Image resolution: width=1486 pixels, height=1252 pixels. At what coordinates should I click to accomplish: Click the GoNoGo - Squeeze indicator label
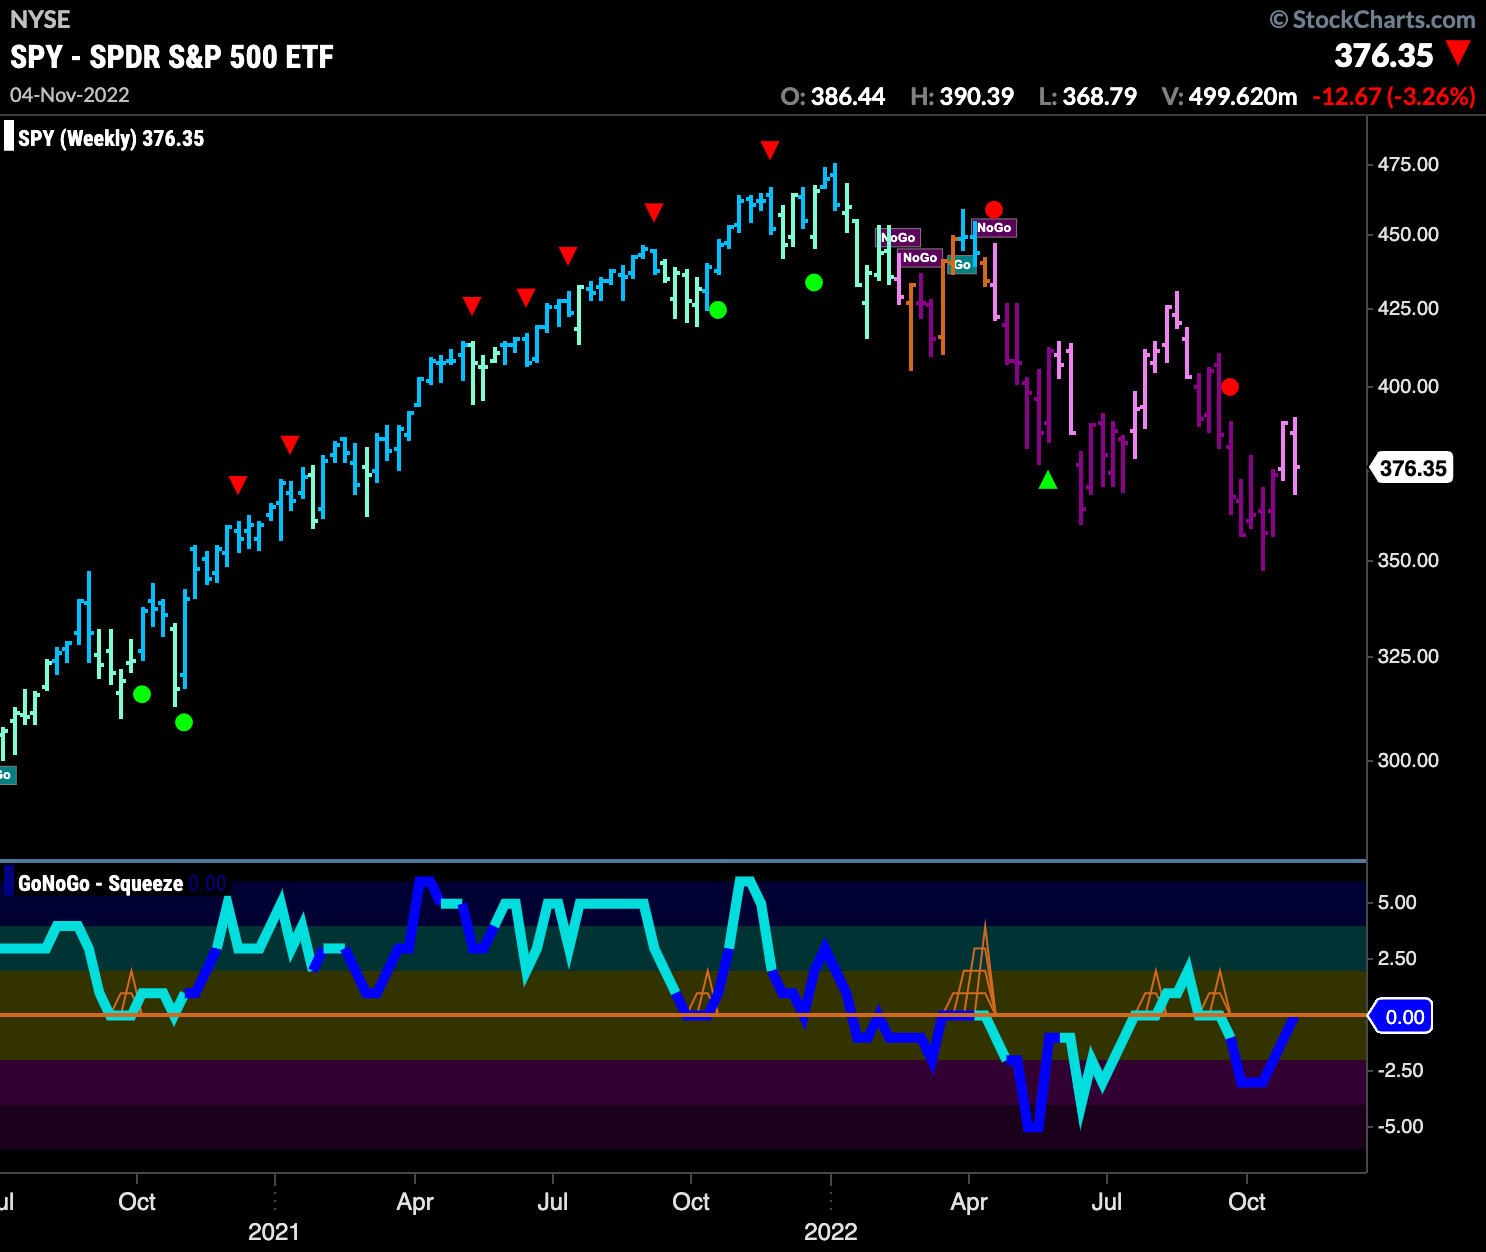click(101, 884)
